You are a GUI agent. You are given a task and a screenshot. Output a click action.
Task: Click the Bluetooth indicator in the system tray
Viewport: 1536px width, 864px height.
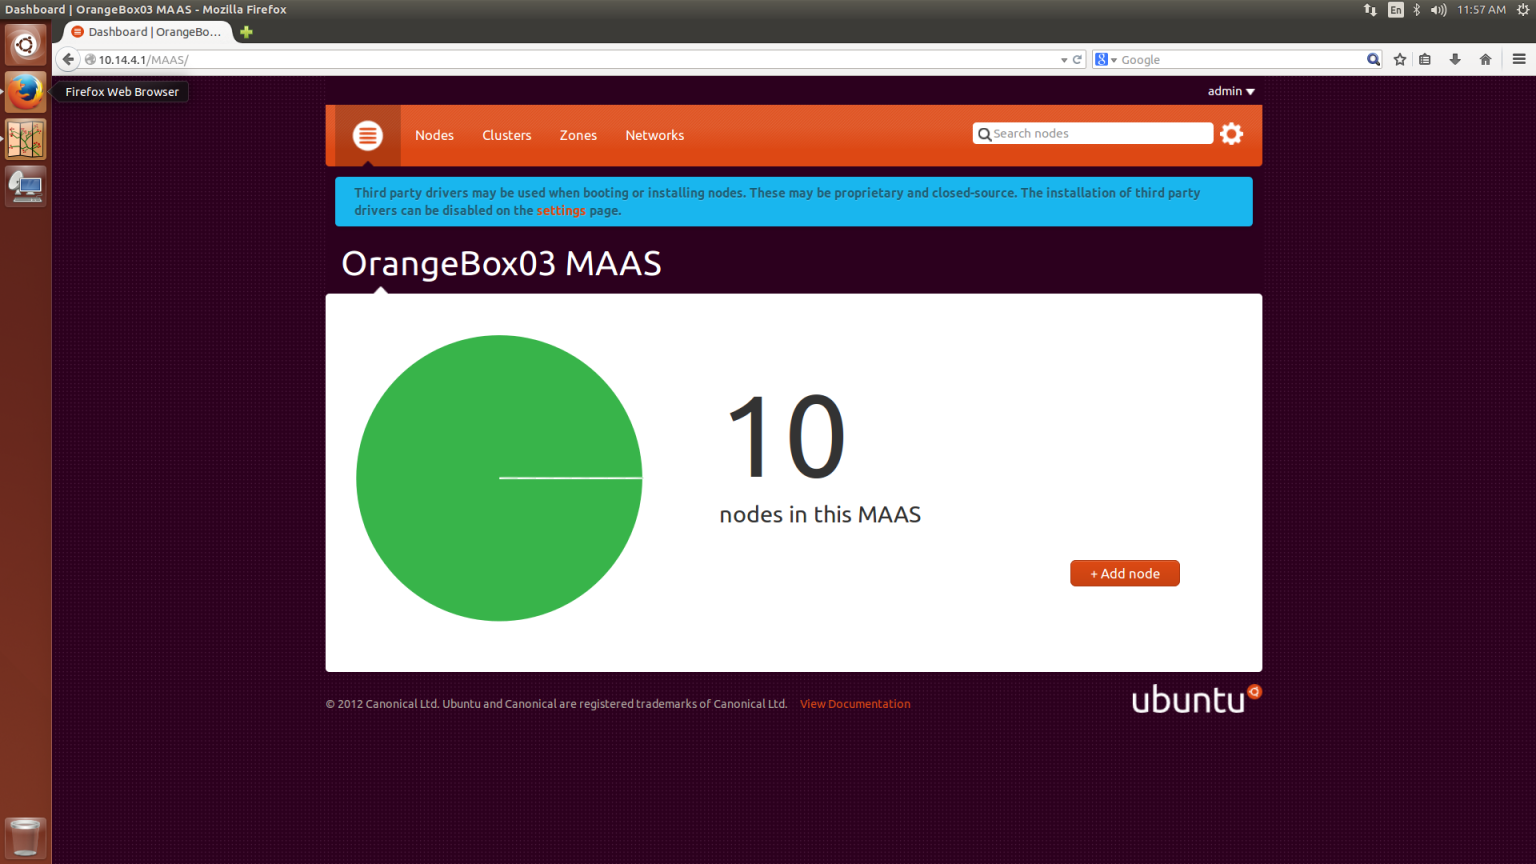[1417, 10]
